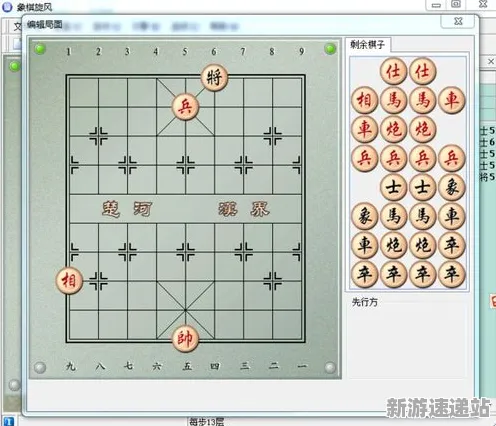Pick the first red 仕 from remaining pieces
Screen dimensions: 496x426
pos(393,71)
